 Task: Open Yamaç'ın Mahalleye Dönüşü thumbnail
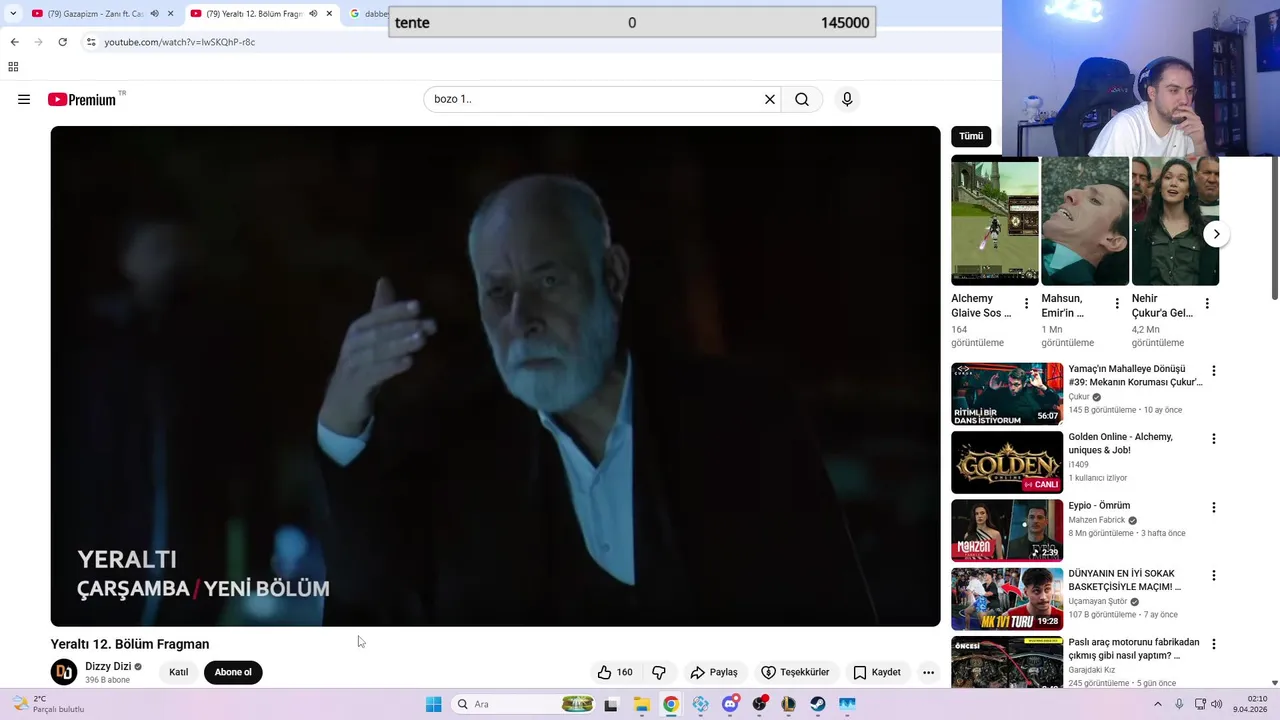point(1007,394)
